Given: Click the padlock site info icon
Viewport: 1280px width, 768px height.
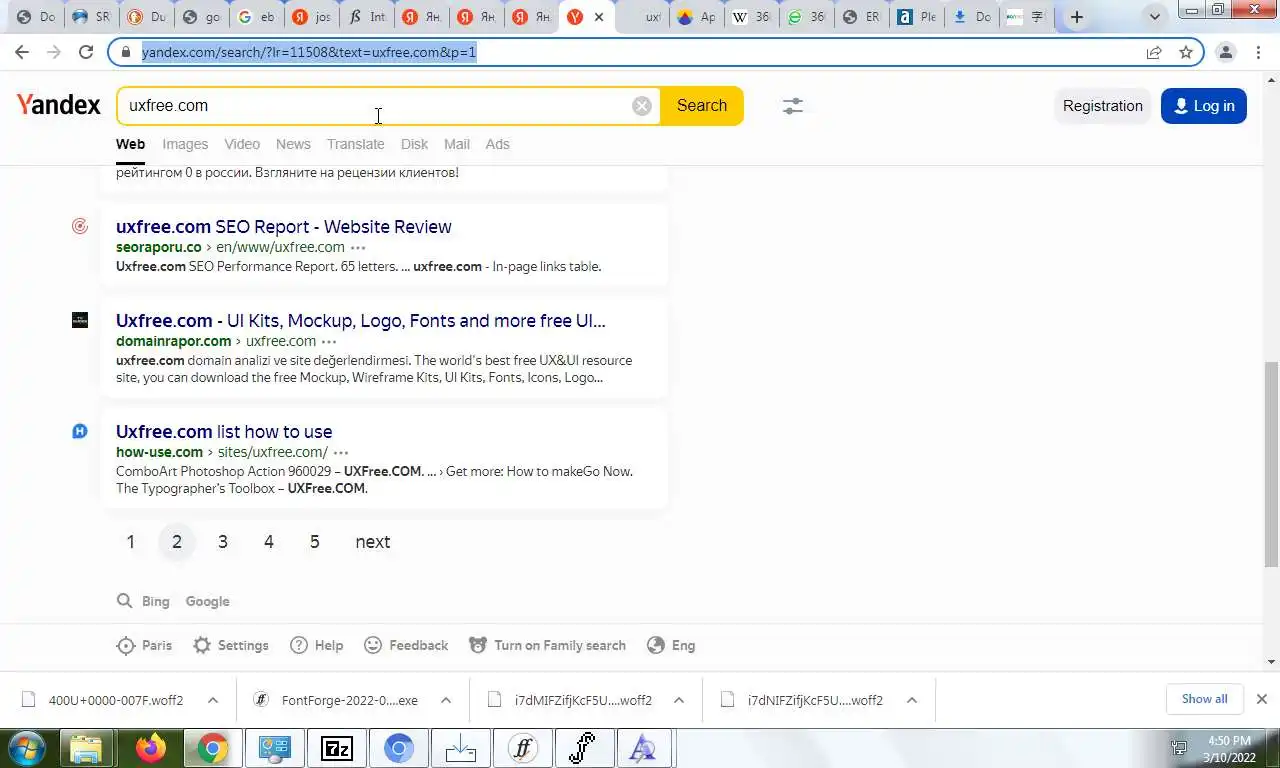Looking at the screenshot, I should (125, 52).
